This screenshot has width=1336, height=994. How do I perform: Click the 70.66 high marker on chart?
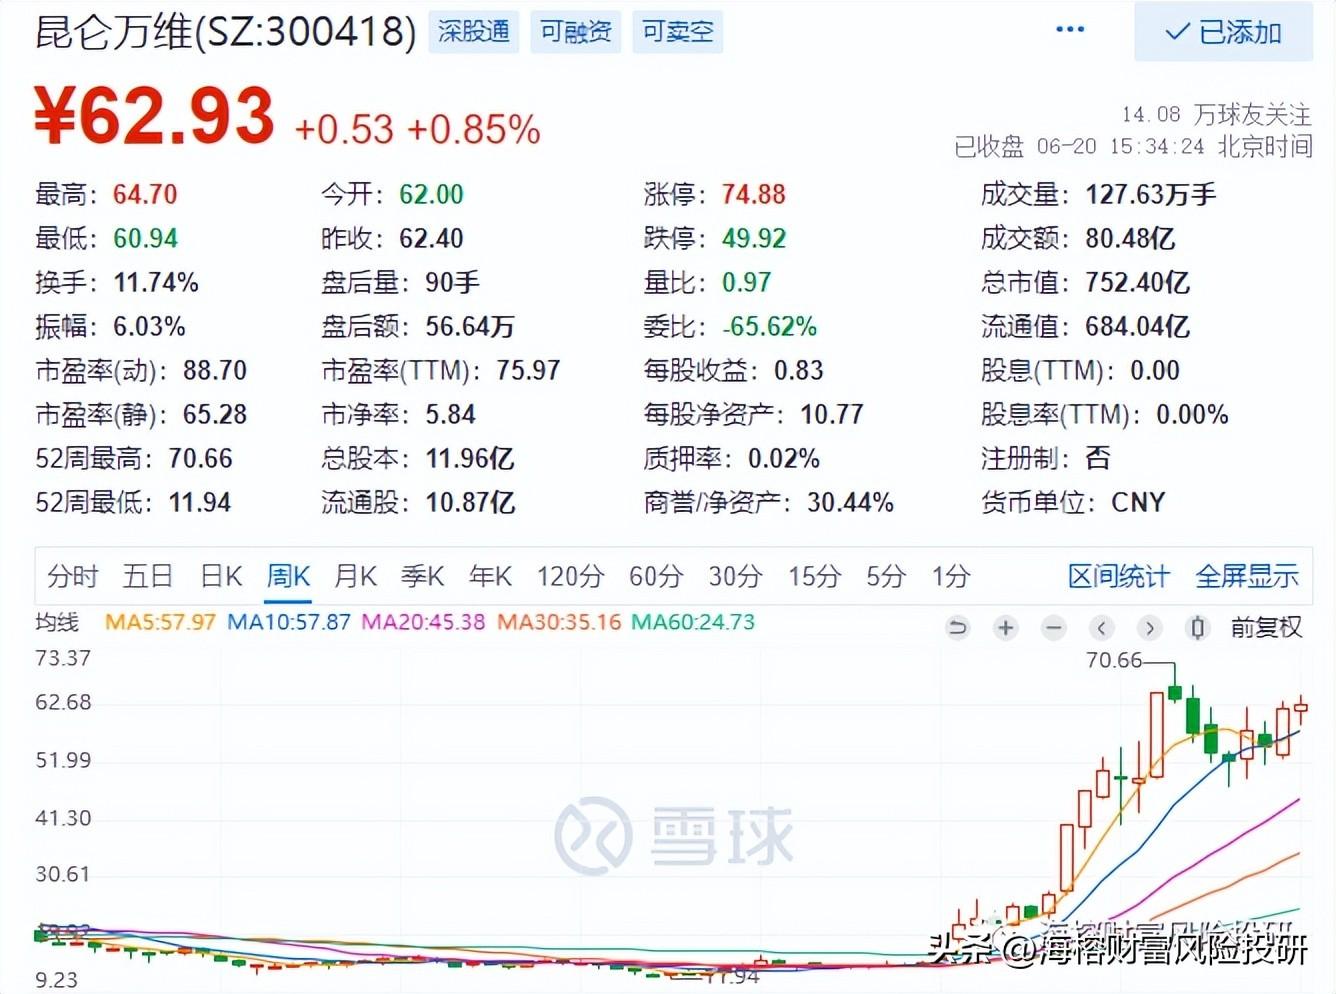pyautogui.click(x=1114, y=660)
